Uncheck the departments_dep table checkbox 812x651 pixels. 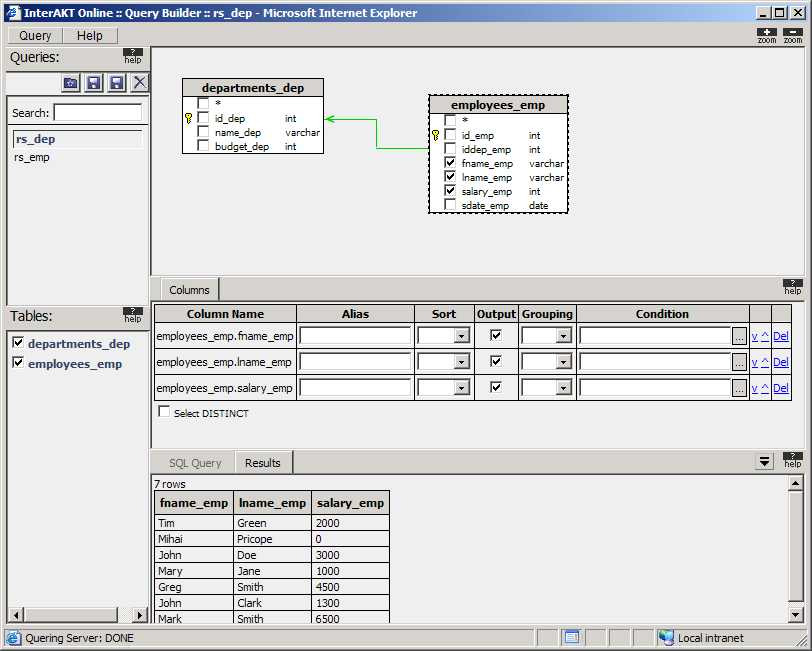[x=17, y=343]
